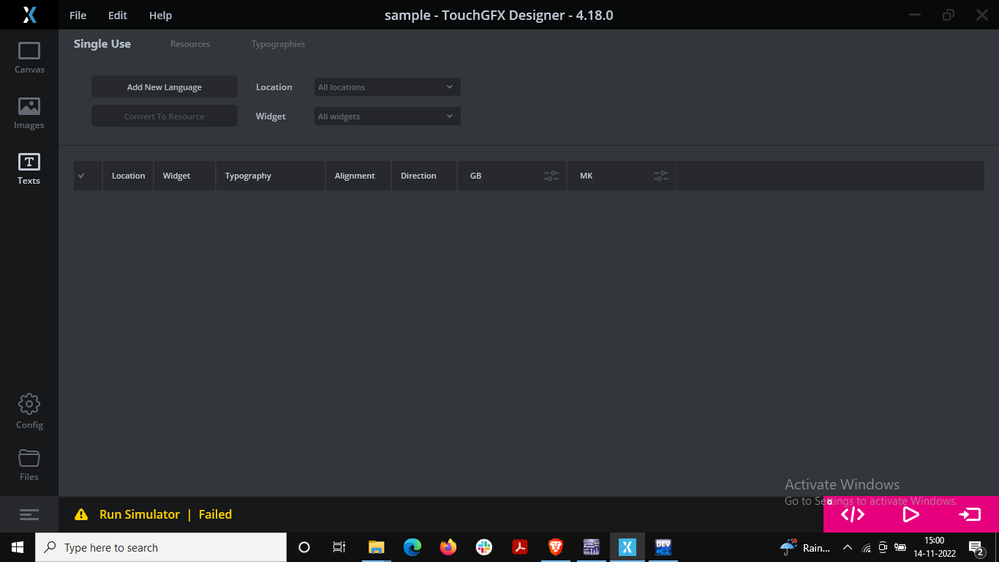Open the Files folder section
Screen dimensions: 999x562
[29, 465]
